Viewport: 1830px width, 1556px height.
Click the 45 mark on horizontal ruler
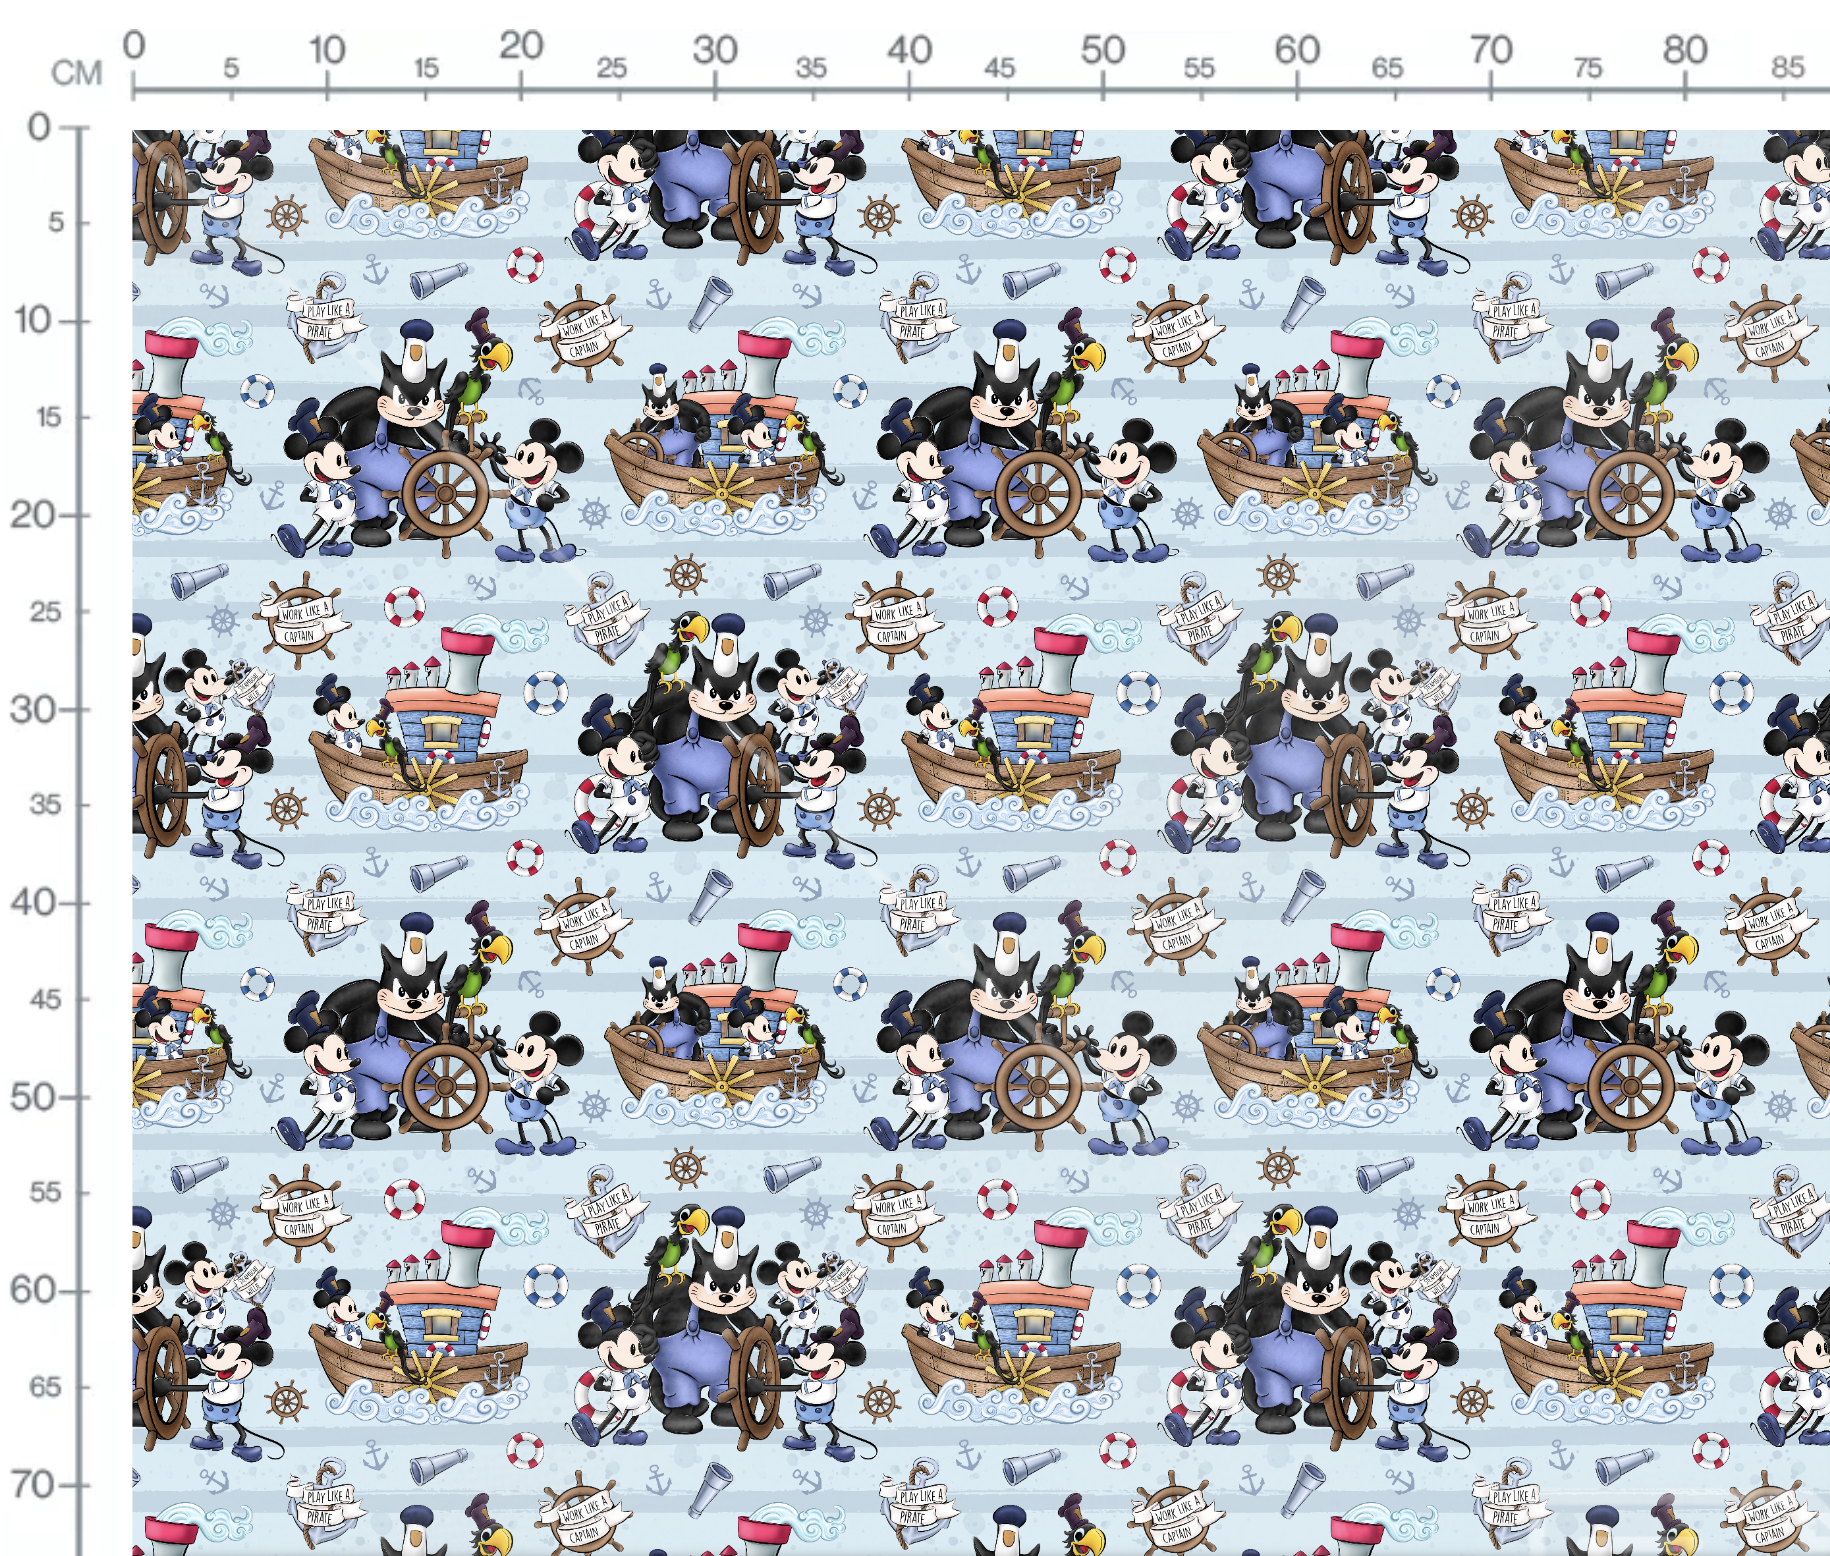999,67
